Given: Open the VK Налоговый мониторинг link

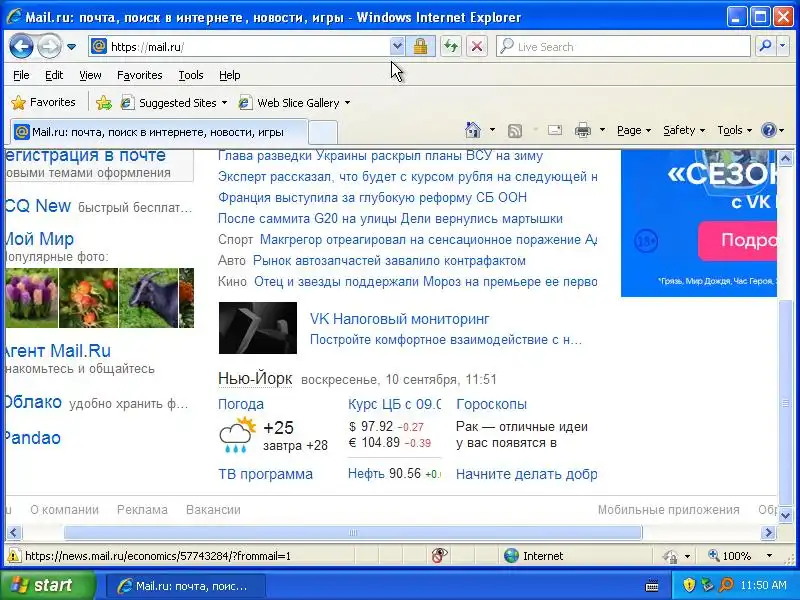Looking at the screenshot, I should point(399,319).
